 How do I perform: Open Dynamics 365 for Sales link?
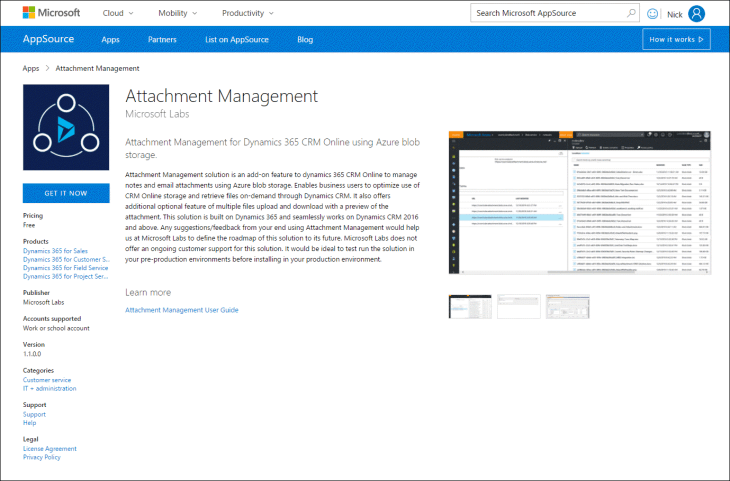[55, 251]
